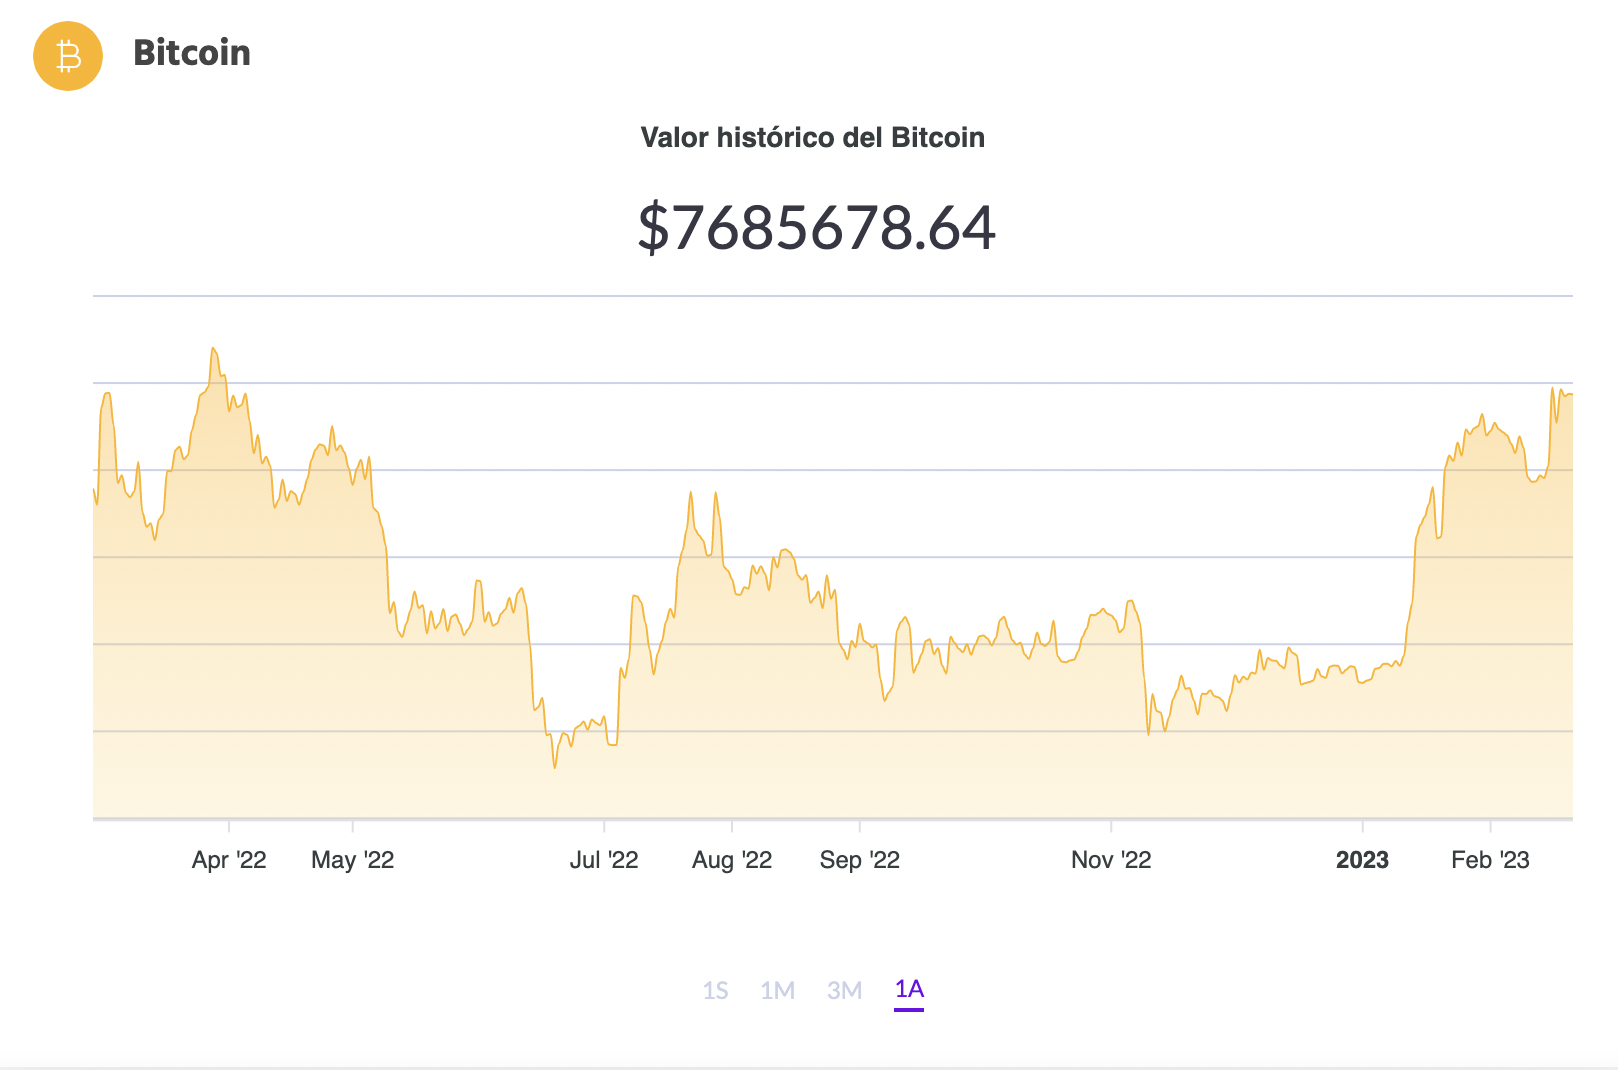Screen dimensions: 1618x1070
Task: Select the 1A yearly range tab
Action: point(909,989)
